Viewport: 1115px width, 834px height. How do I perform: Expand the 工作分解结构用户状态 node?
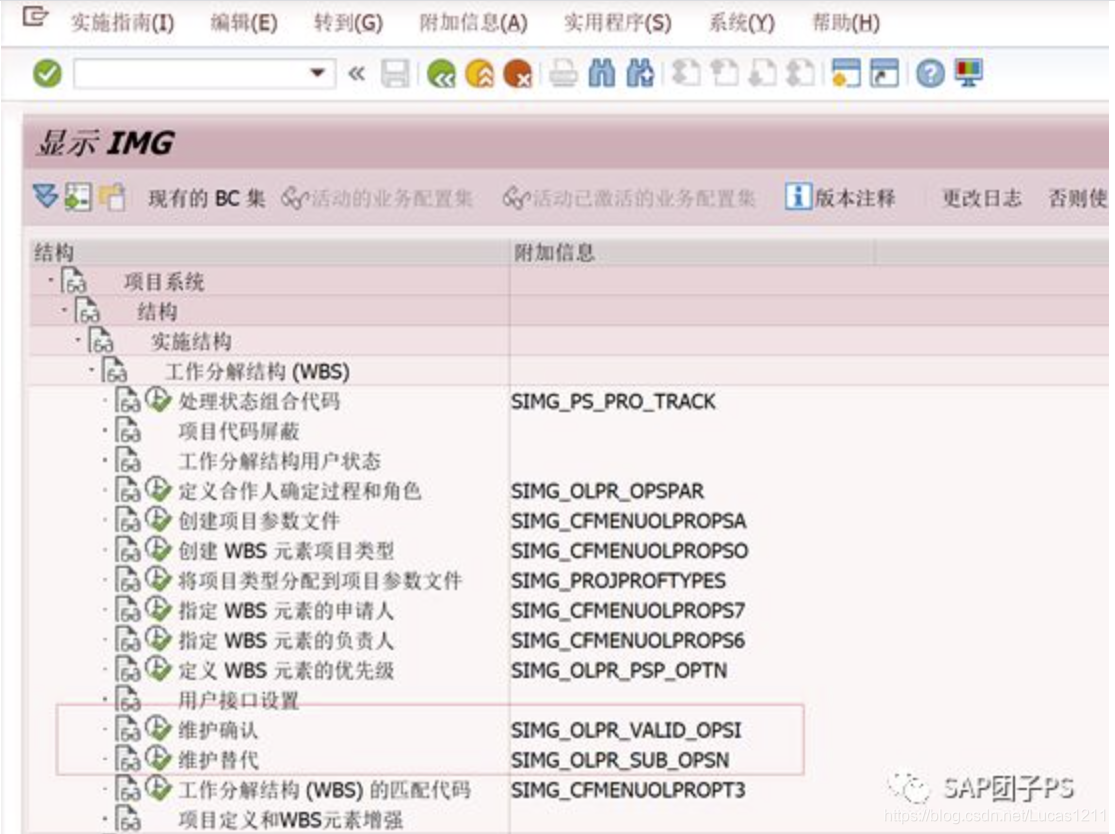tap(105, 459)
